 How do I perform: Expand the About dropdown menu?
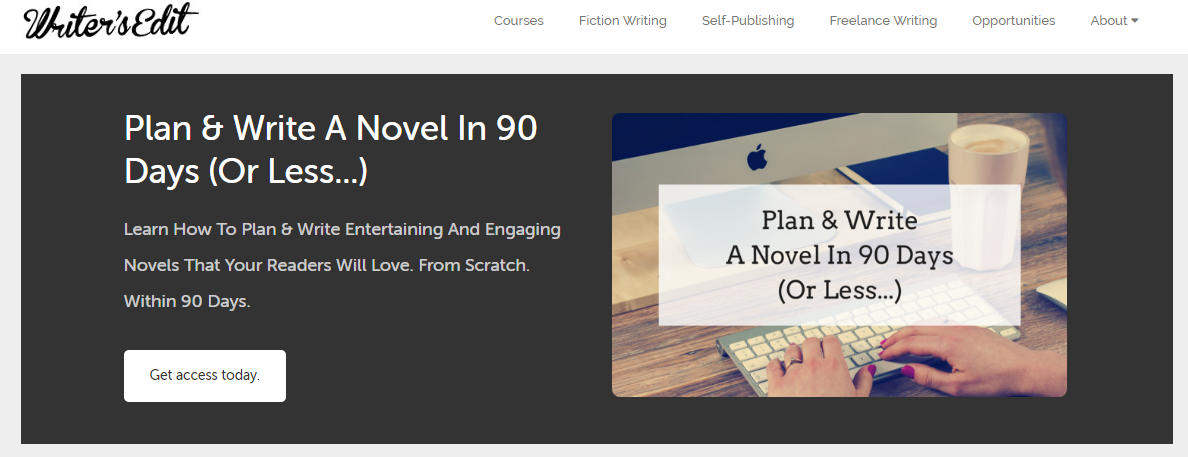coord(1115,21)
